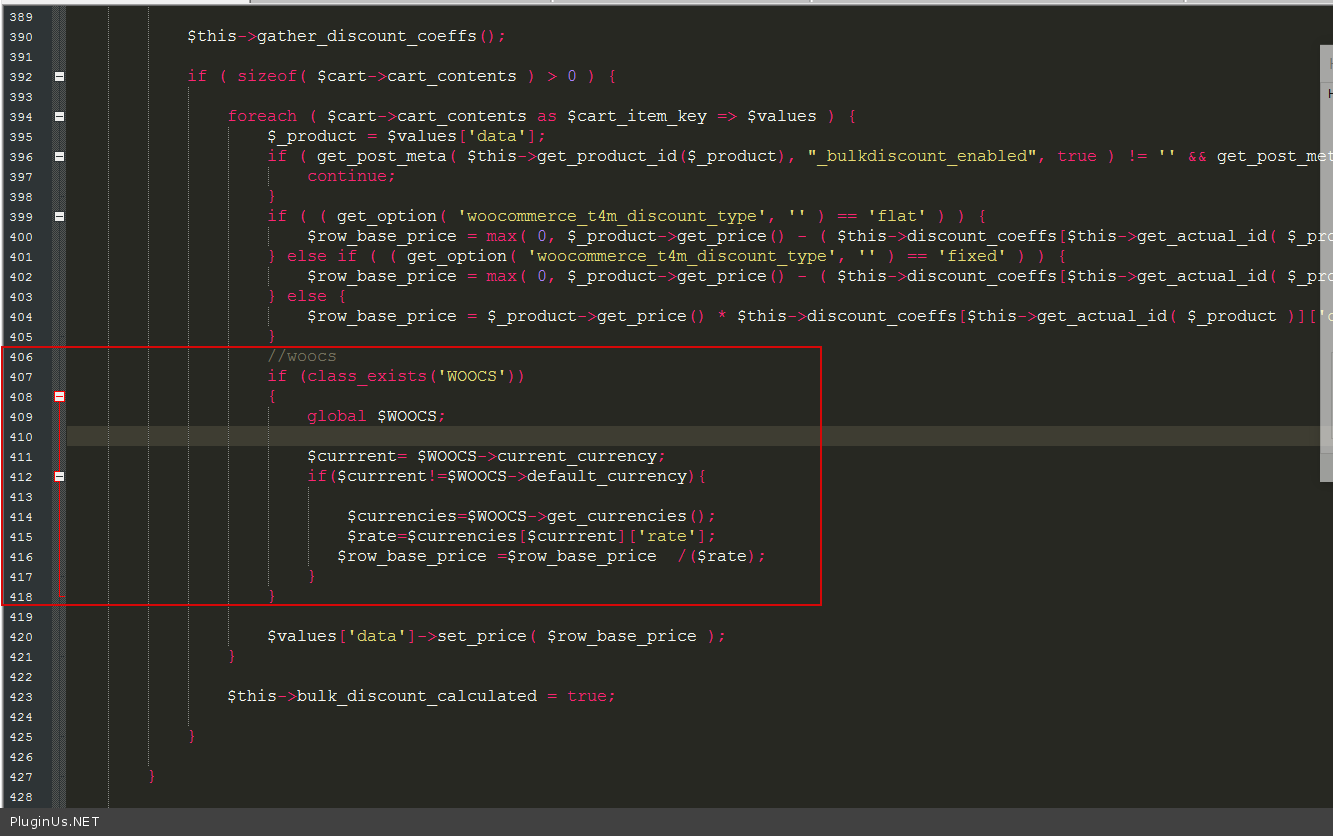Image resolution: width=1333 pixels, height=836 pixels.
Task: Click line number 389 in the gutter
Action: (x=20, y=17)
